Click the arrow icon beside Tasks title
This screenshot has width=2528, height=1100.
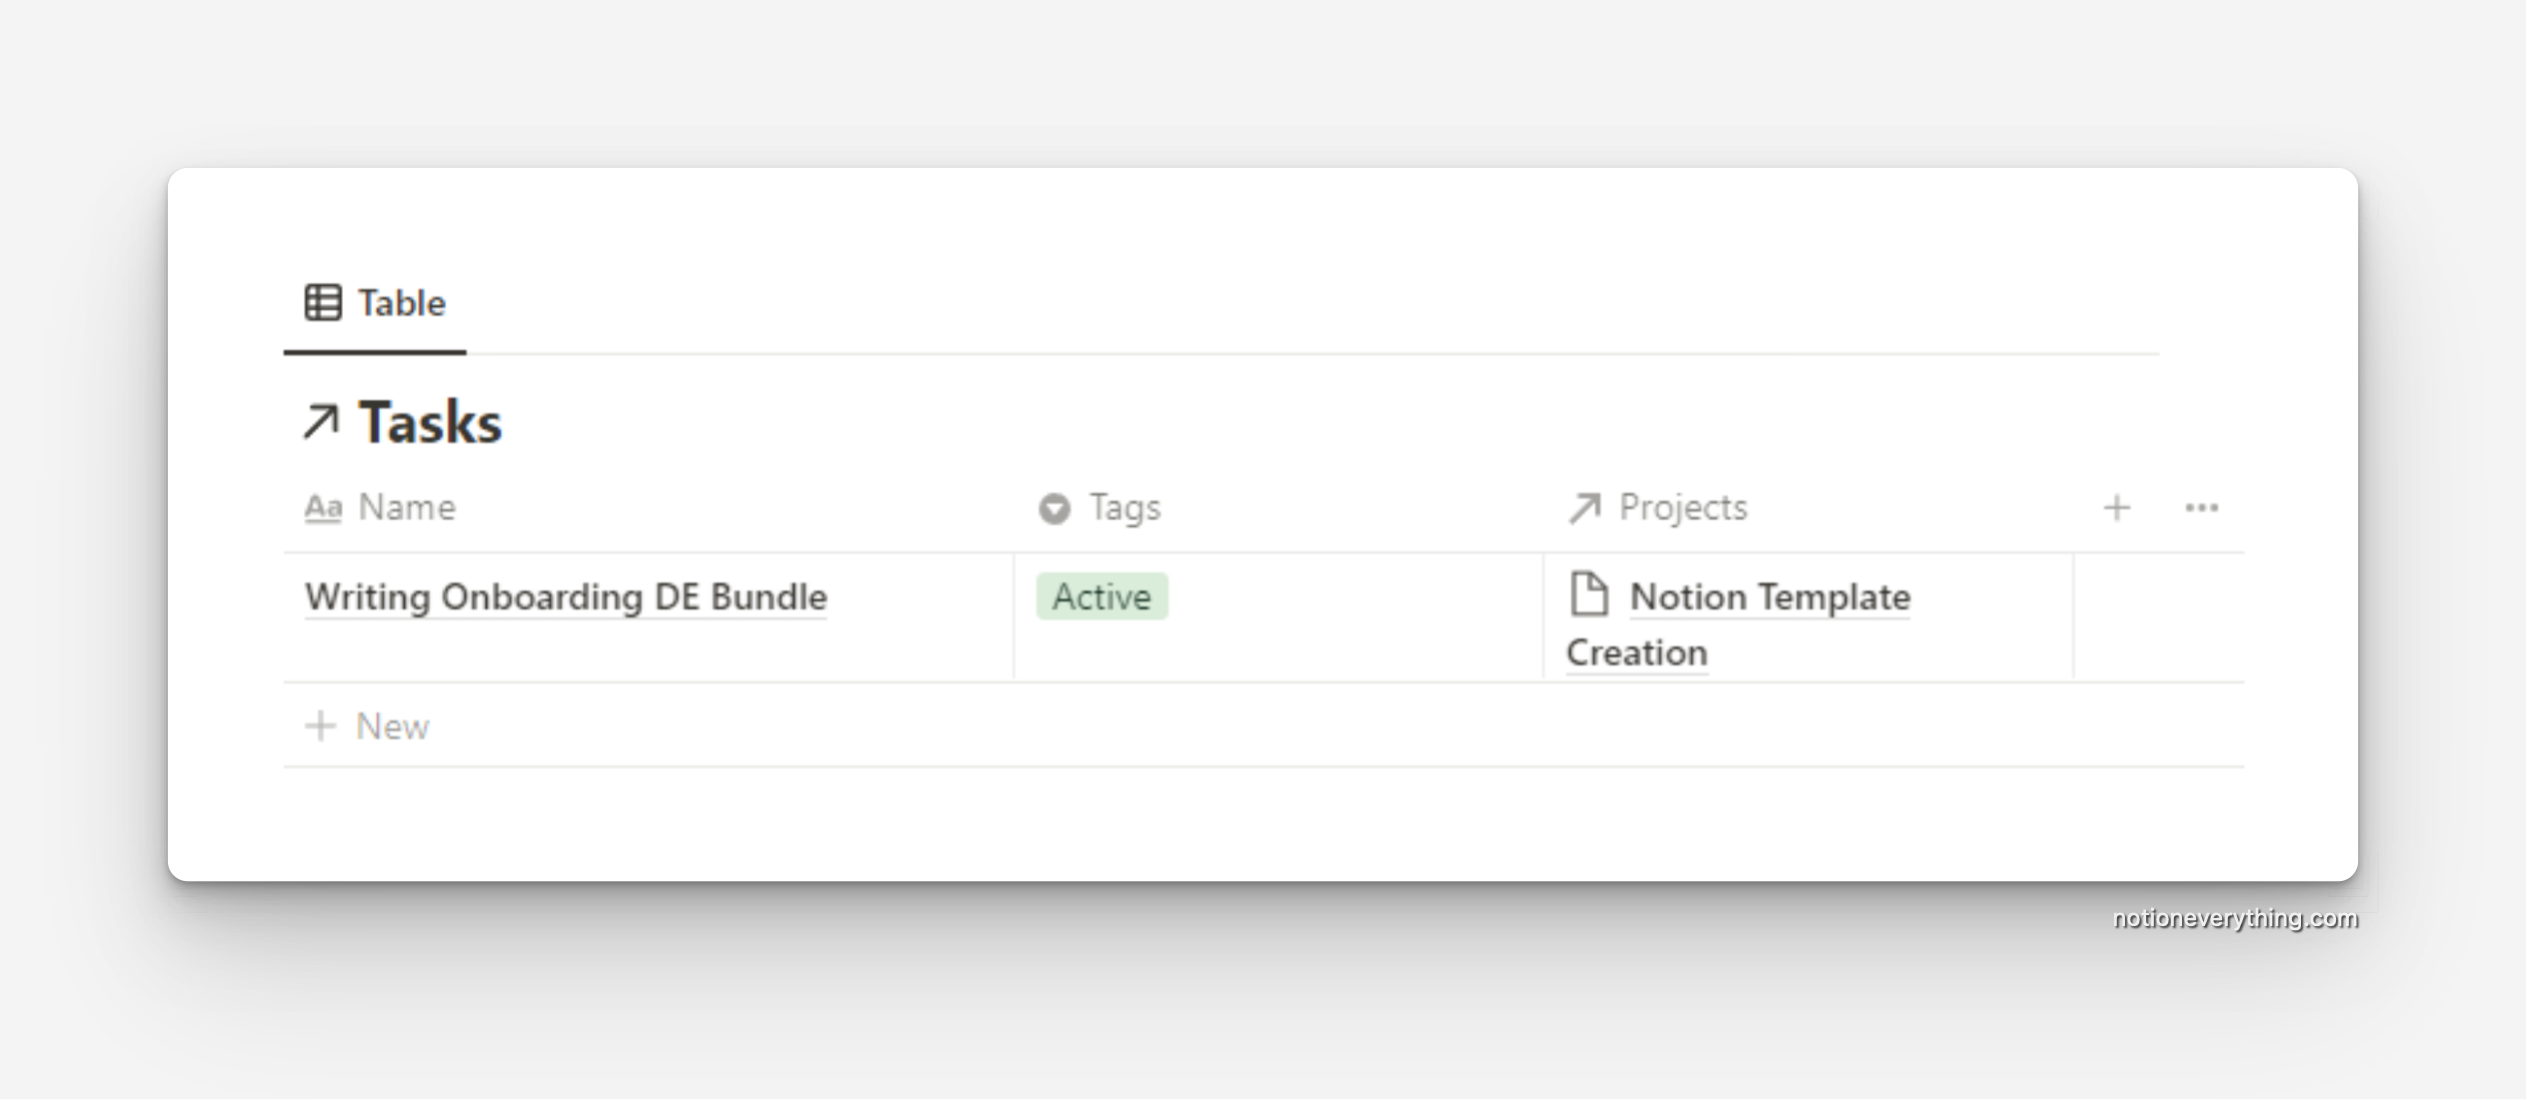coord(321,421)
